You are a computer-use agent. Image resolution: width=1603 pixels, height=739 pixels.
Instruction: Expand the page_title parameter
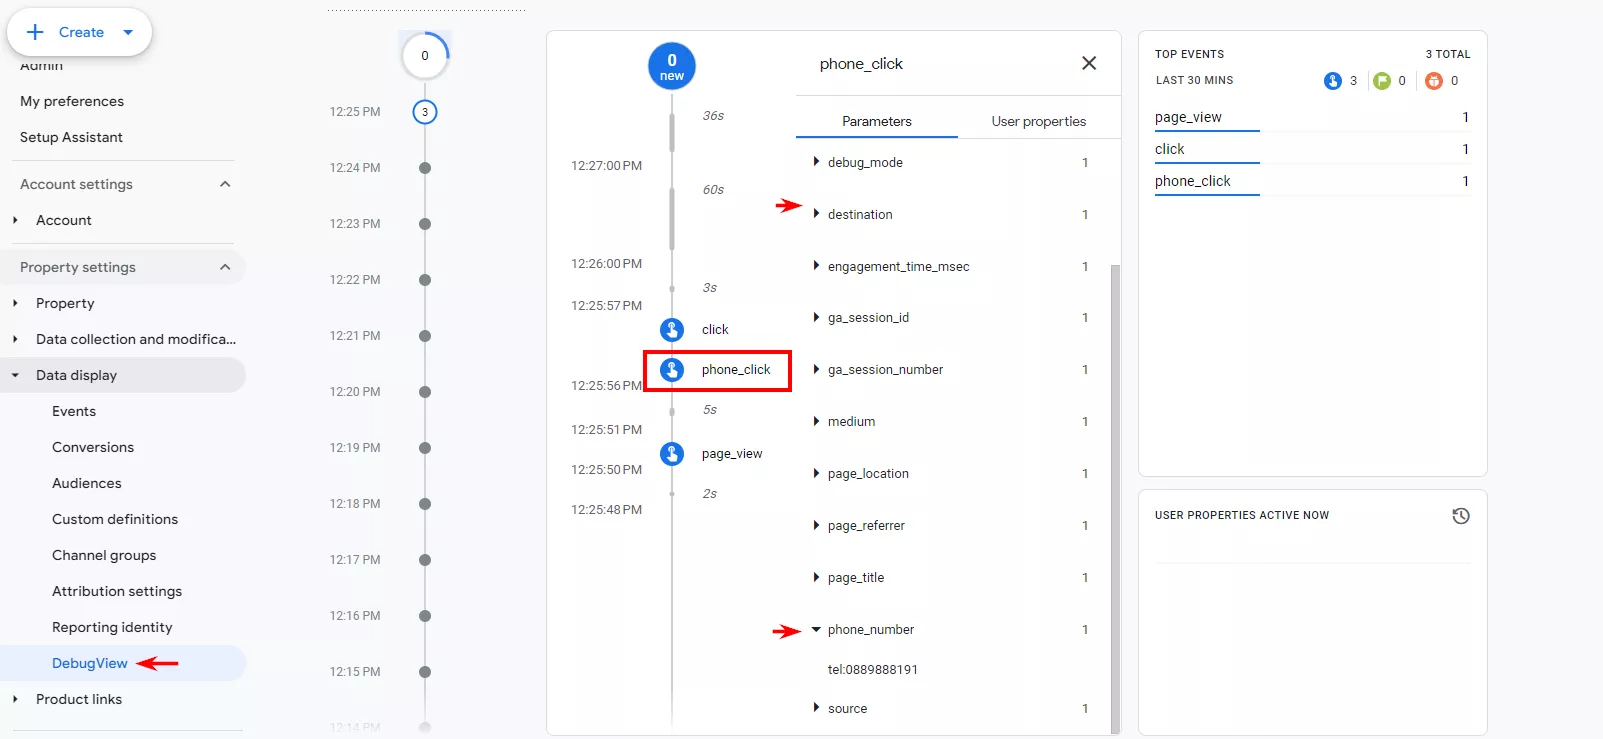coord(816,577)
